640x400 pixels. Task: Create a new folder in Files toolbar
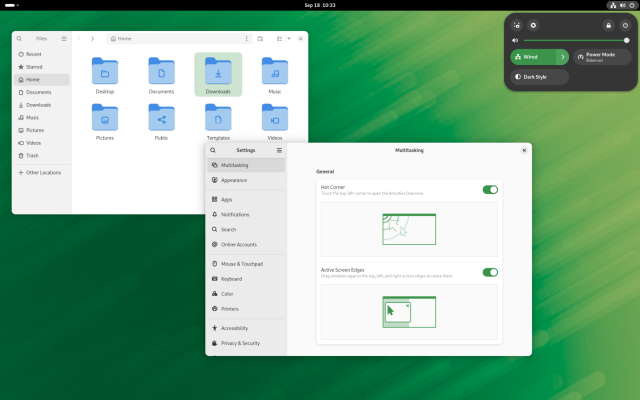tap(260, 38)
